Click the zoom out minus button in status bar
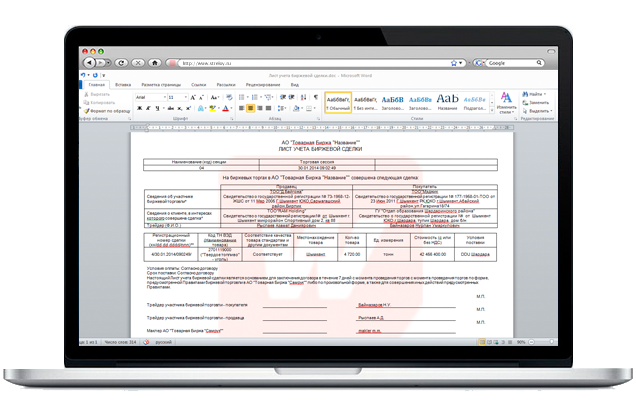The height and width of the screenshot is (417, 636). 532,342
